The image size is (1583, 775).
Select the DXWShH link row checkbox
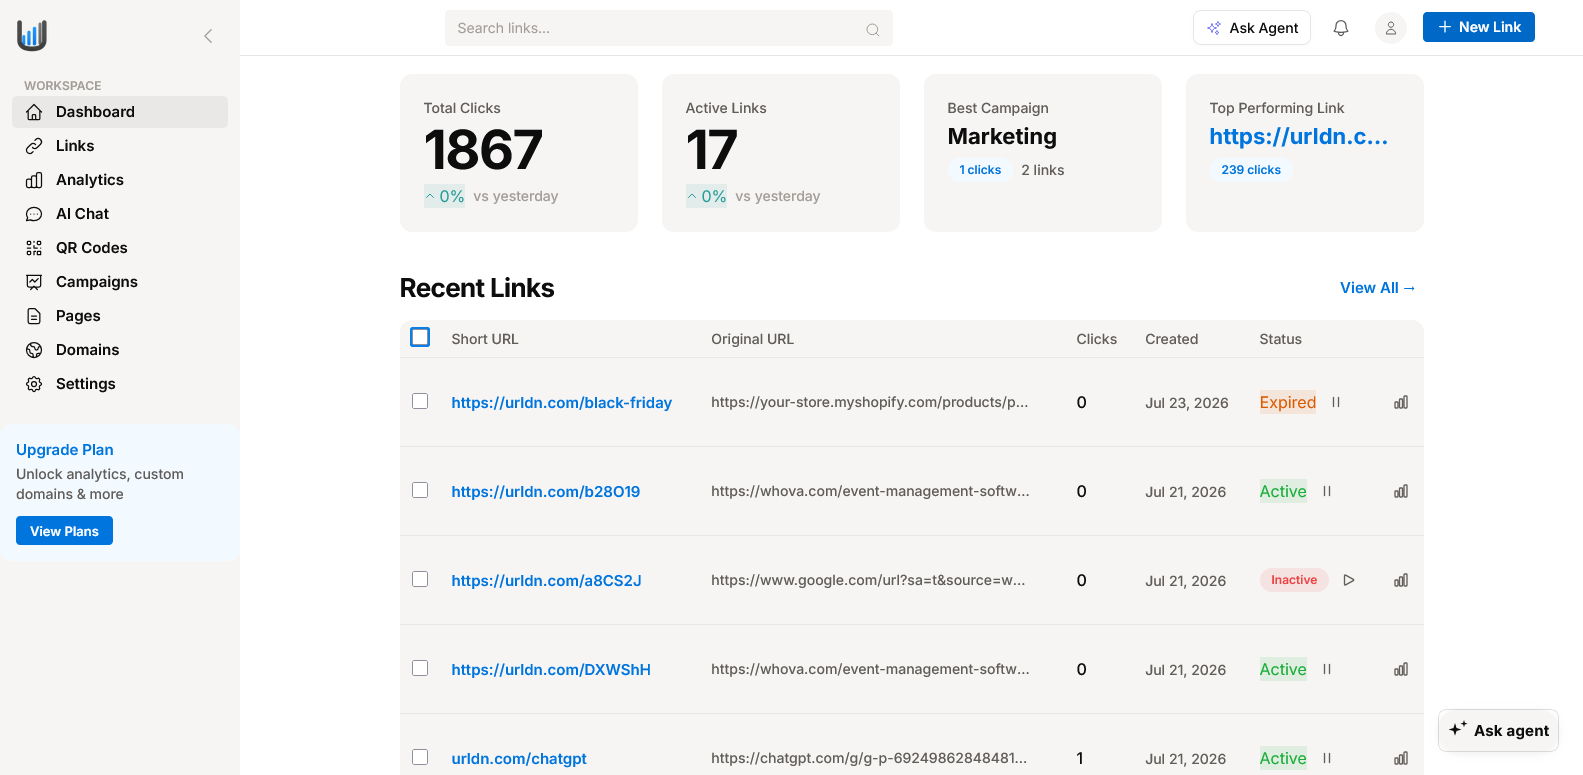420,668
